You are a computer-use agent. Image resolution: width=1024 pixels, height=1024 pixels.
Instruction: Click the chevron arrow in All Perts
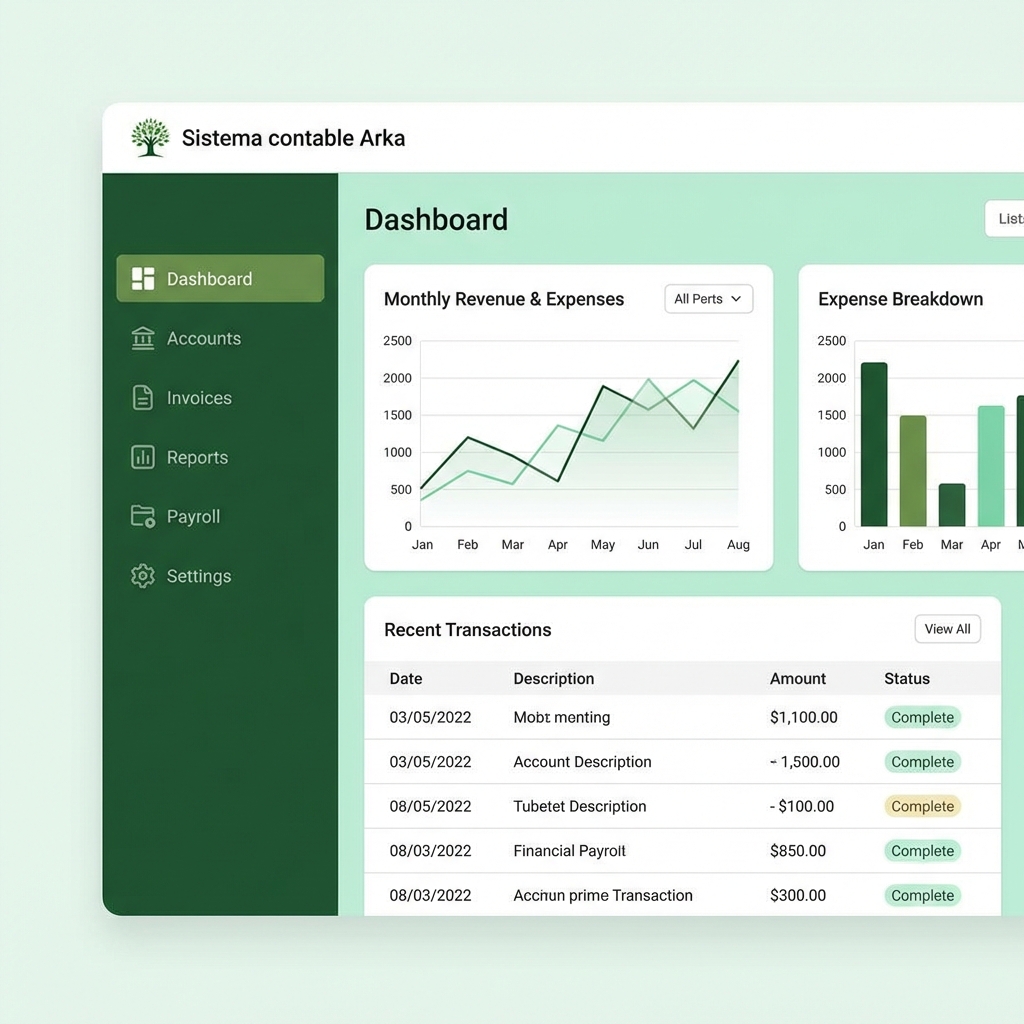tap(736, 299)
